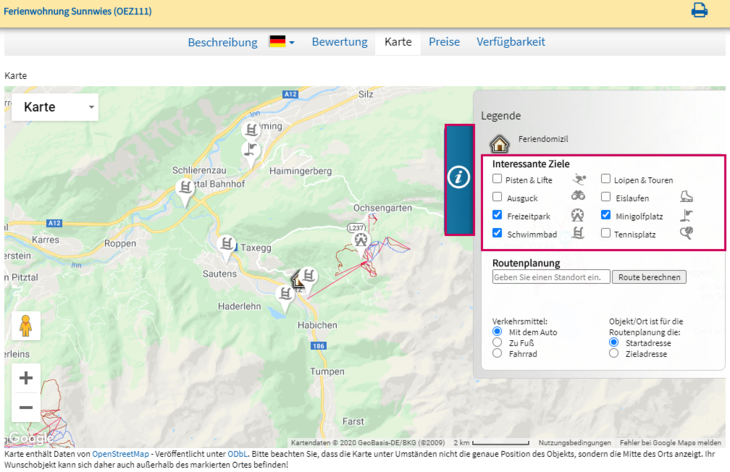Click the route starting location input field
This screenshot has height=472, width=730.
(x=550, y=277)
